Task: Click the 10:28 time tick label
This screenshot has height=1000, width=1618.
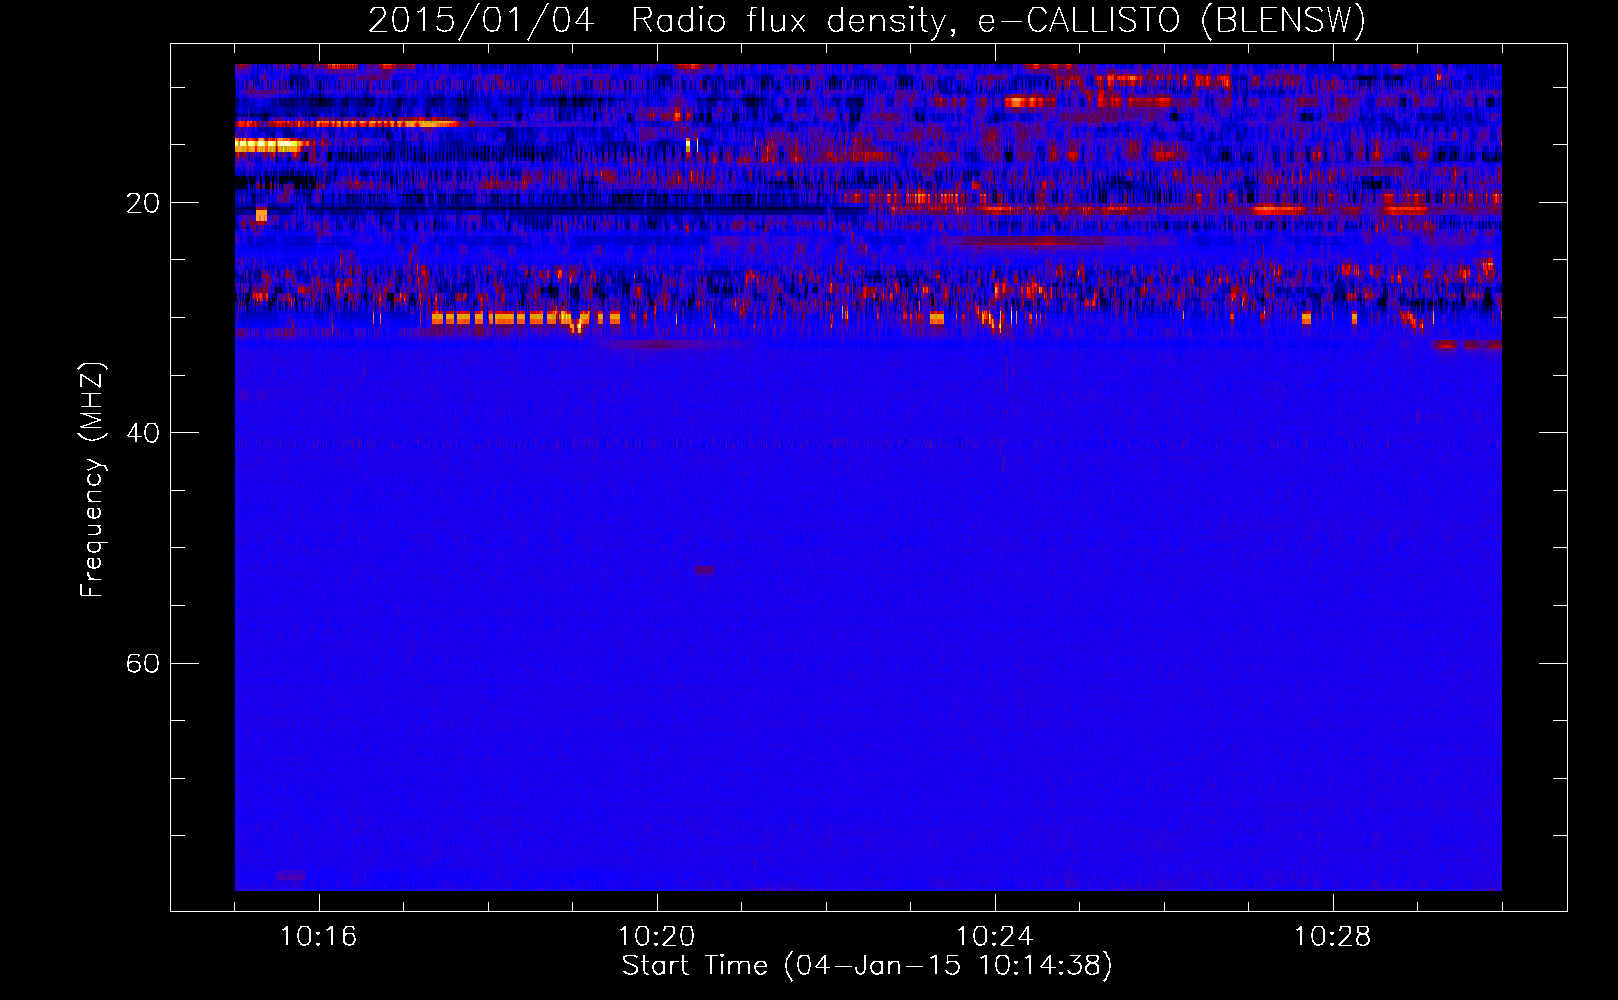Action: point(1333,937)
